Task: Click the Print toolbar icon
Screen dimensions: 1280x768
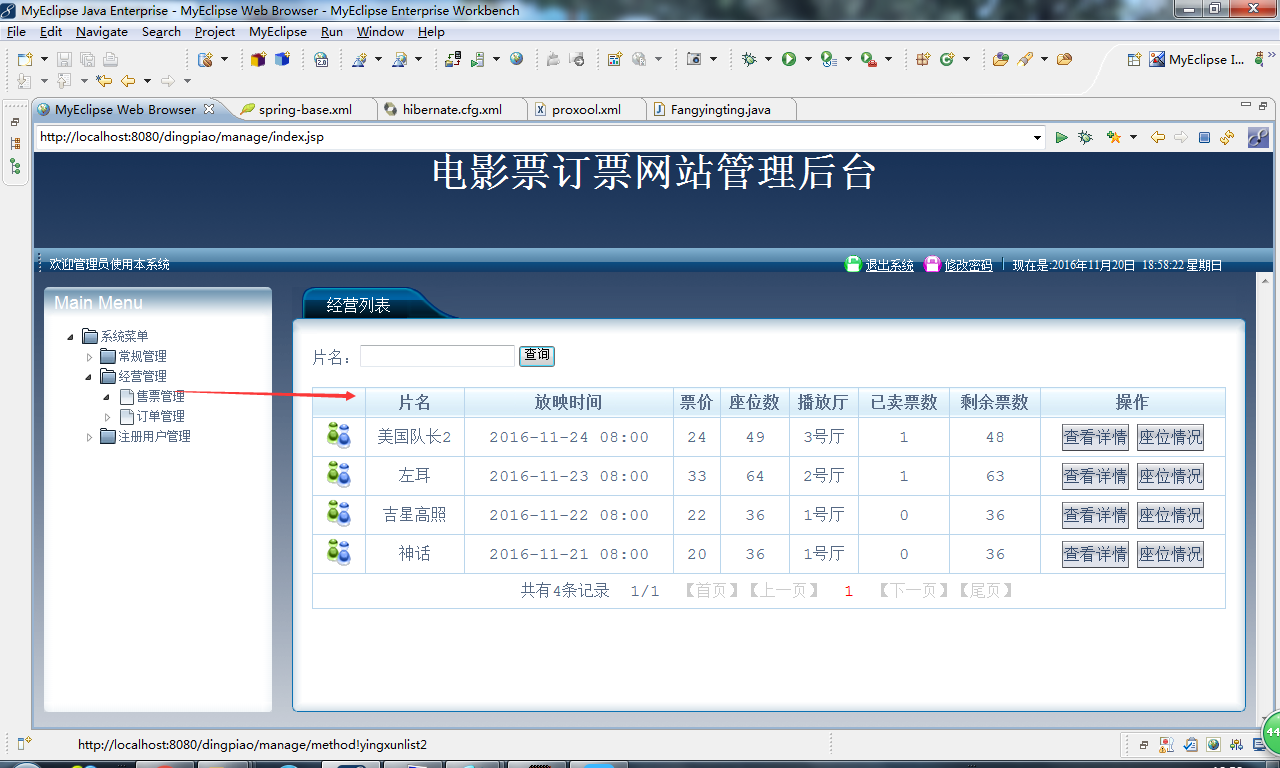Action: [110, 60]
